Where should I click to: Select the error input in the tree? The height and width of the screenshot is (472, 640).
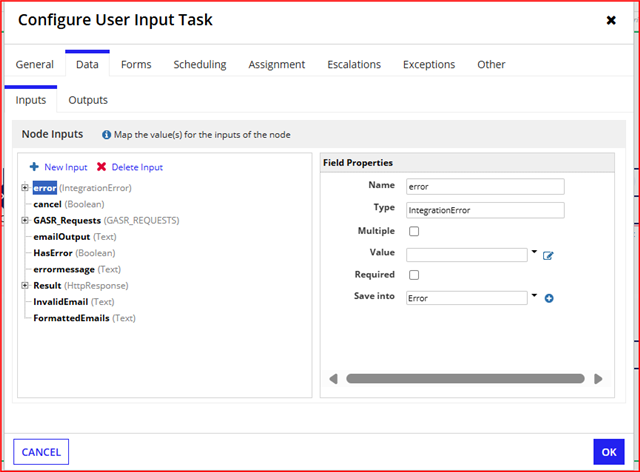45,188
